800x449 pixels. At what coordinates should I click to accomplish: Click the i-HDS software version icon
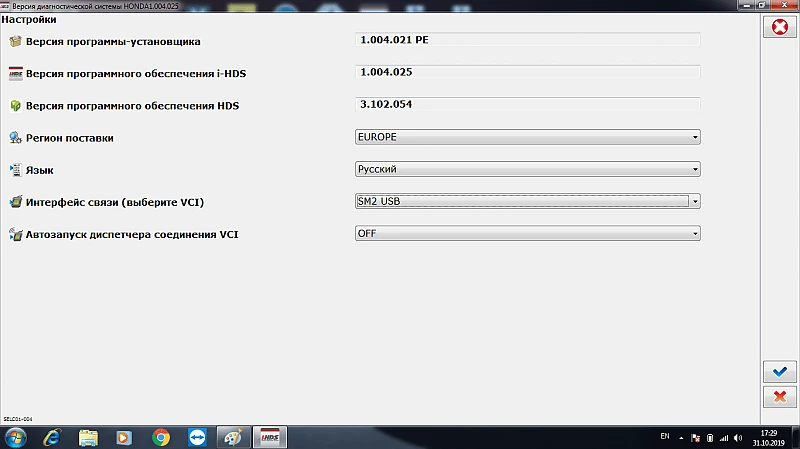coord(15,73)
